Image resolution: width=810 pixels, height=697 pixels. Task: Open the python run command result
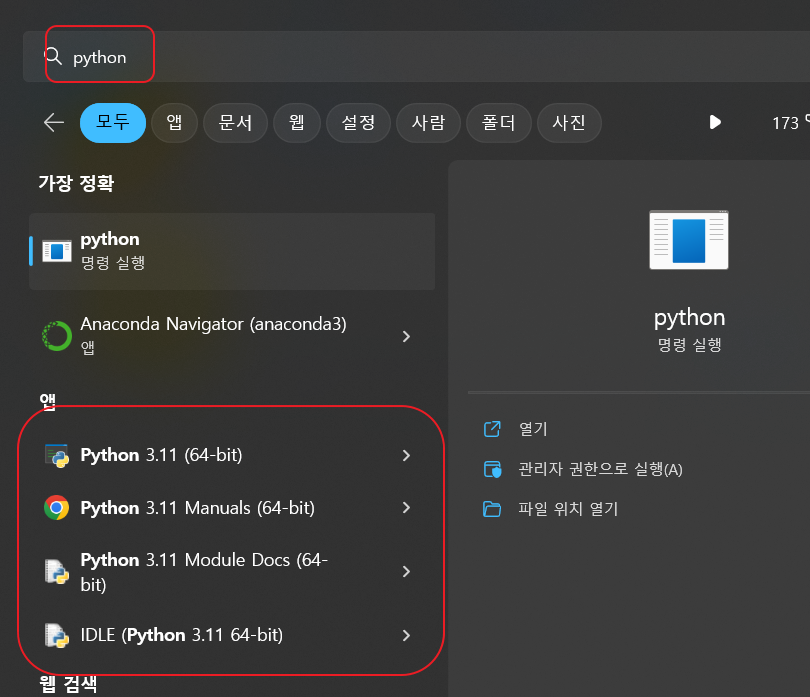click(232, 251)
